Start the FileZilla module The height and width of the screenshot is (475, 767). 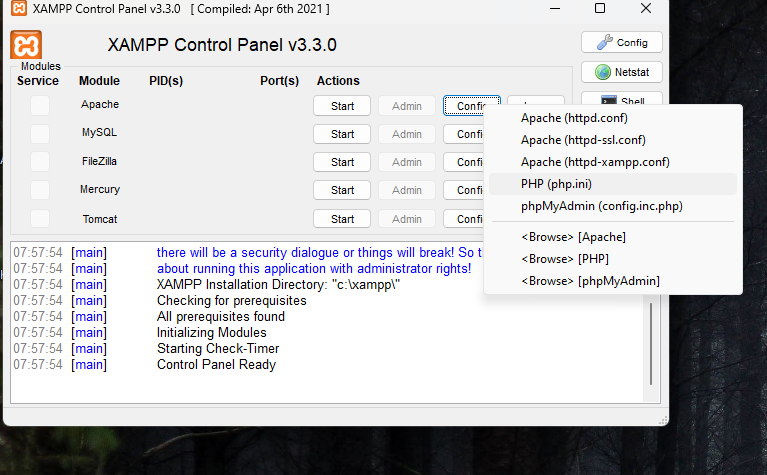coord(342,162)
